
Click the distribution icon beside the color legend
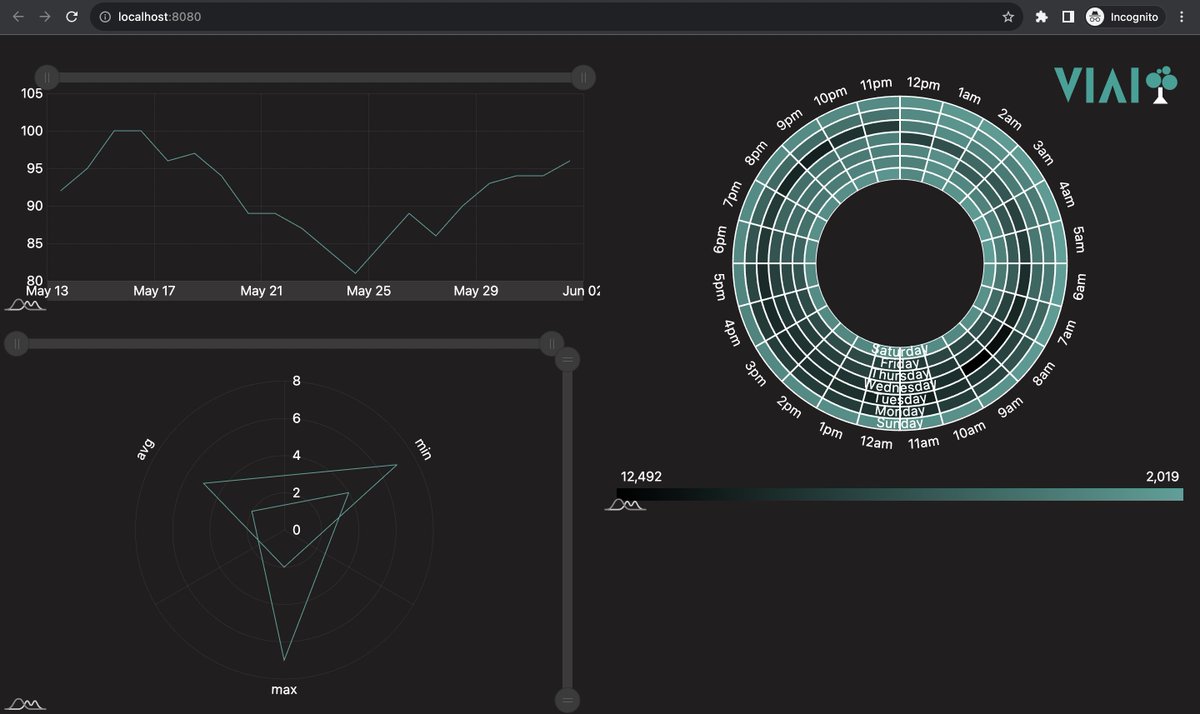coord(625,504)
